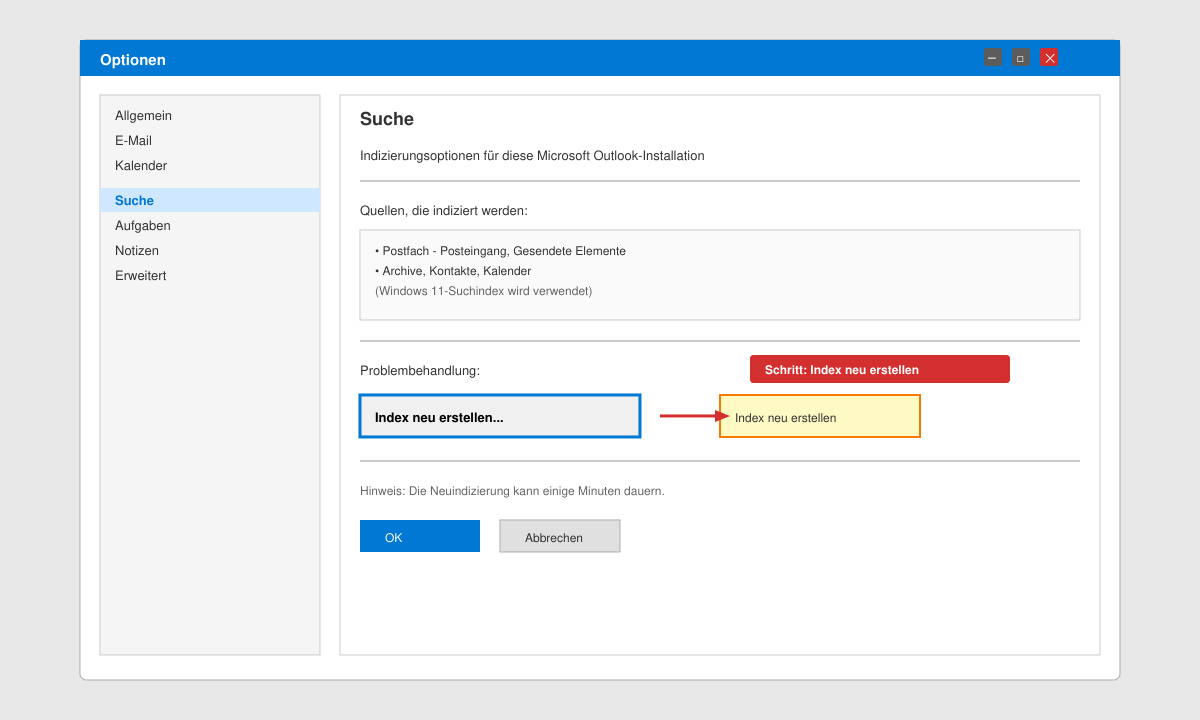Open the Erweitert options page
The height and width of the screenshot is (720, 1200).
[210, 276]
